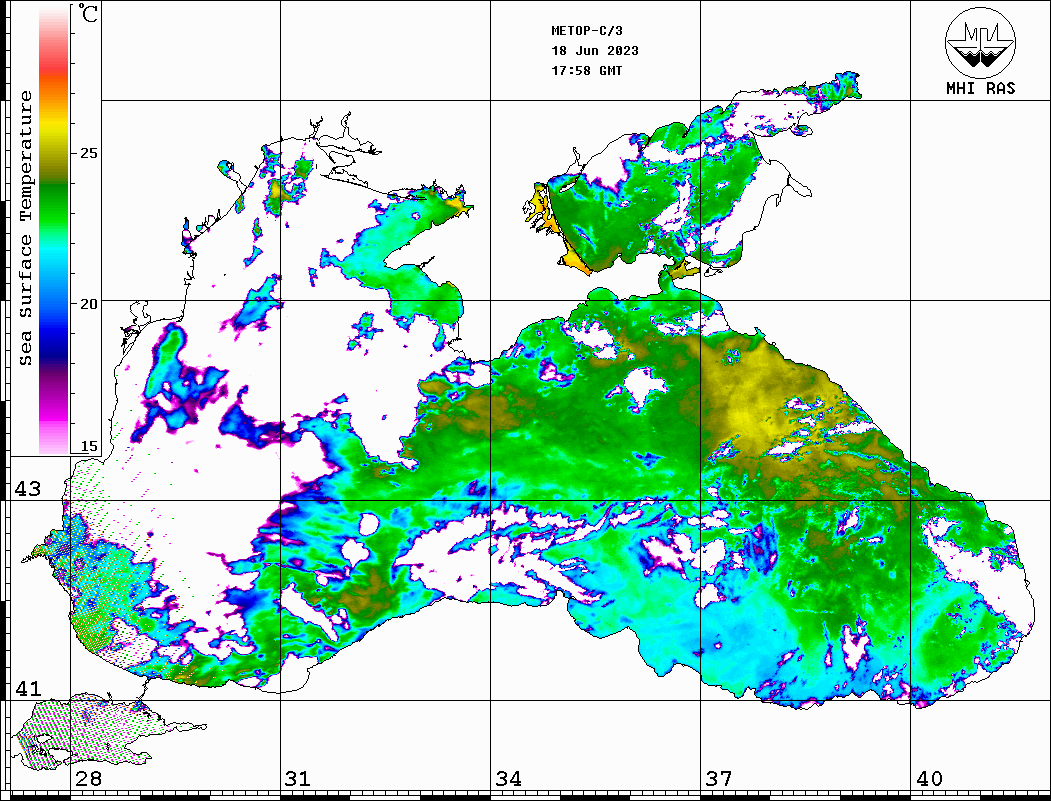The image size is (1051, 801).
Task: Click the MHI RAS circular logo
Action: click(x=980, y=42)
